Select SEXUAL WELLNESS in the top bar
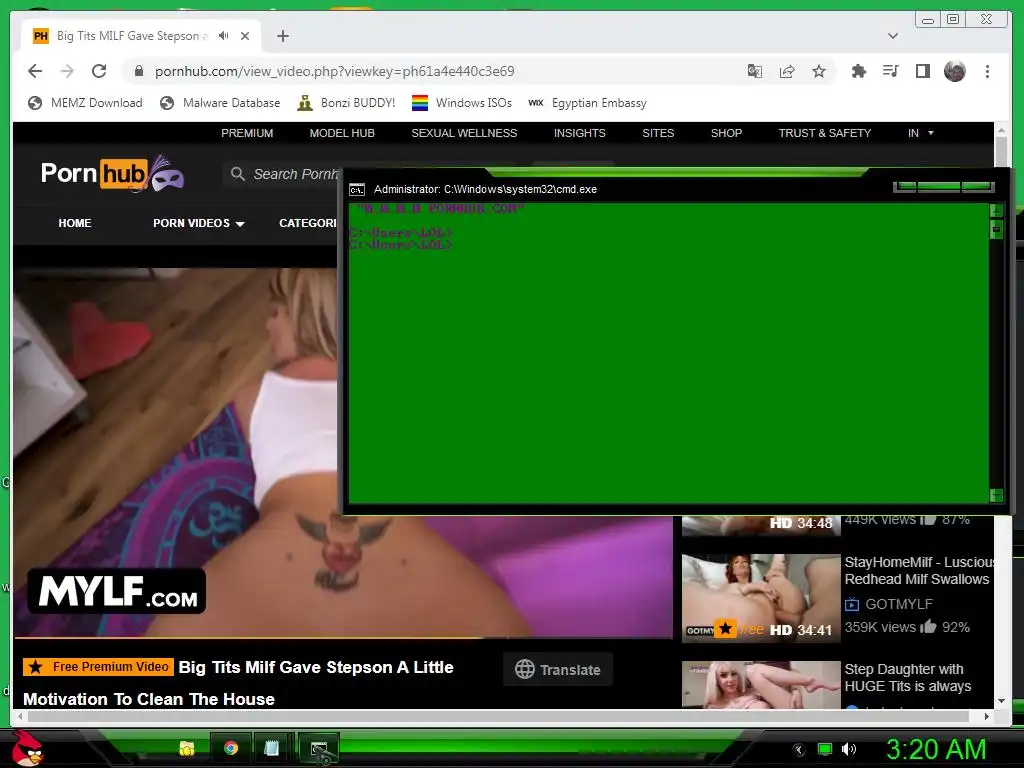This screenshot has height=768, width=1024. pyautogui.click(x=464, y=133)
